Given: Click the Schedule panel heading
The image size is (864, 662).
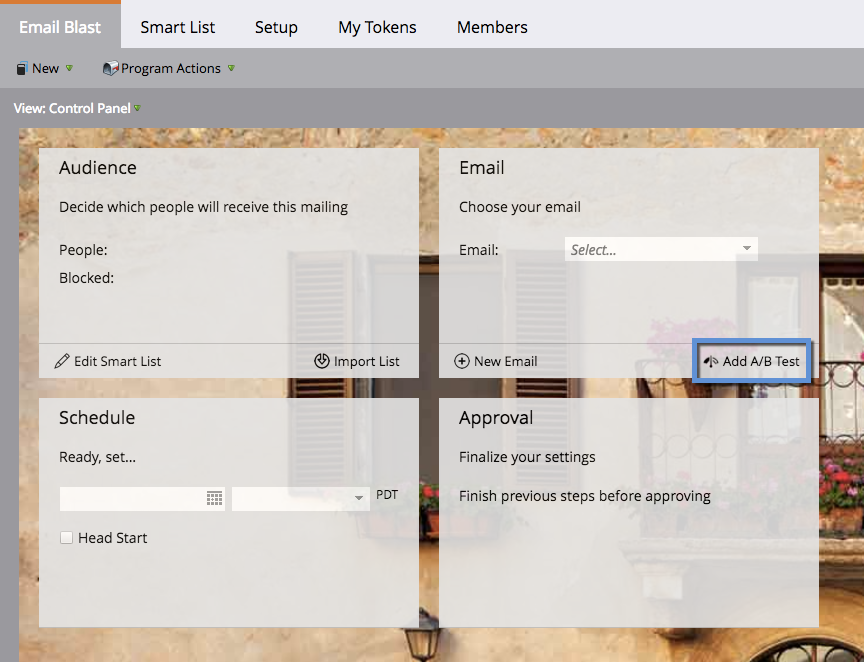Looking at the screenshot, I should click(97, 418).
